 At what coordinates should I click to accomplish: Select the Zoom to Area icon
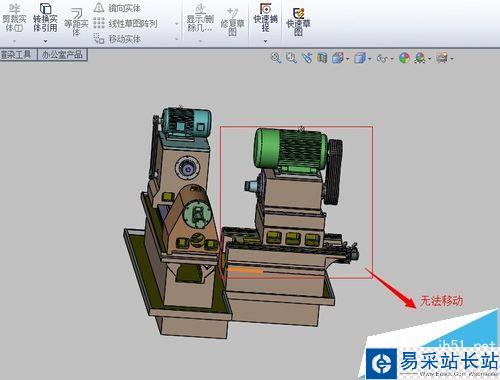click(x=291, y=58)
